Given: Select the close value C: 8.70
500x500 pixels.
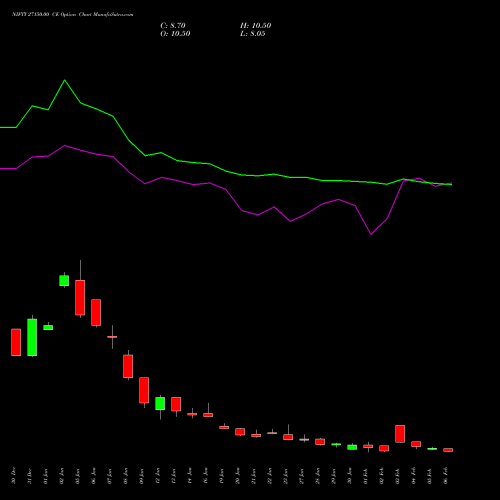Looking at the screenshot, I should [173, 26].
